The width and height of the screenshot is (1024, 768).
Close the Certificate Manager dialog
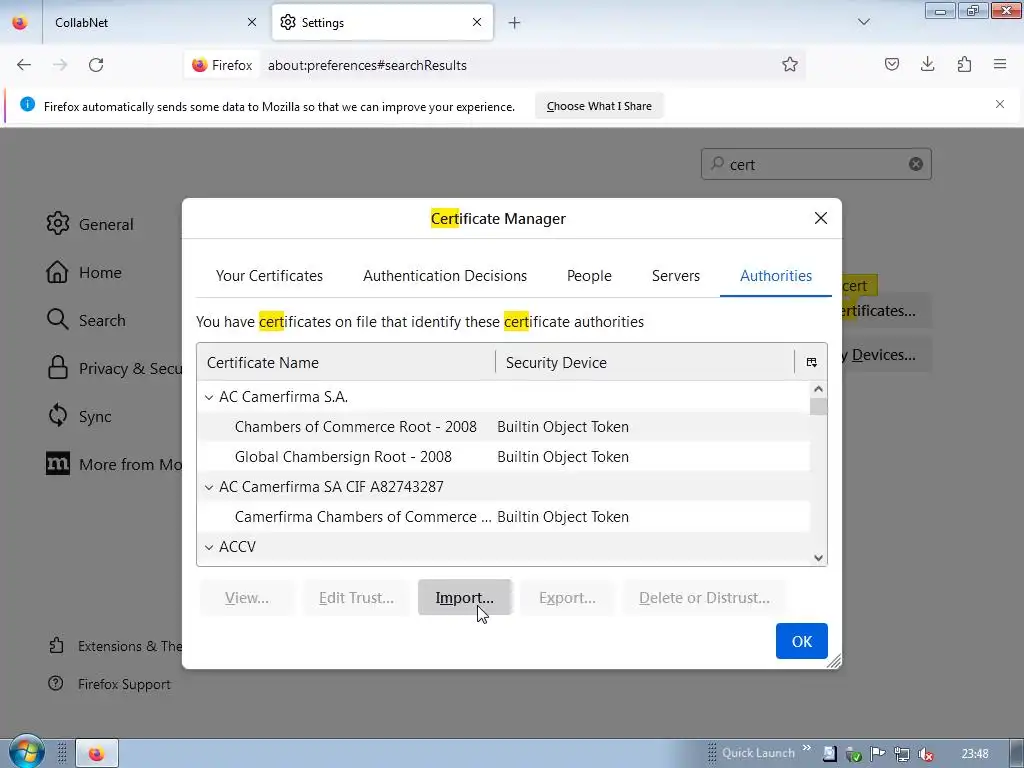pos(821,218)
